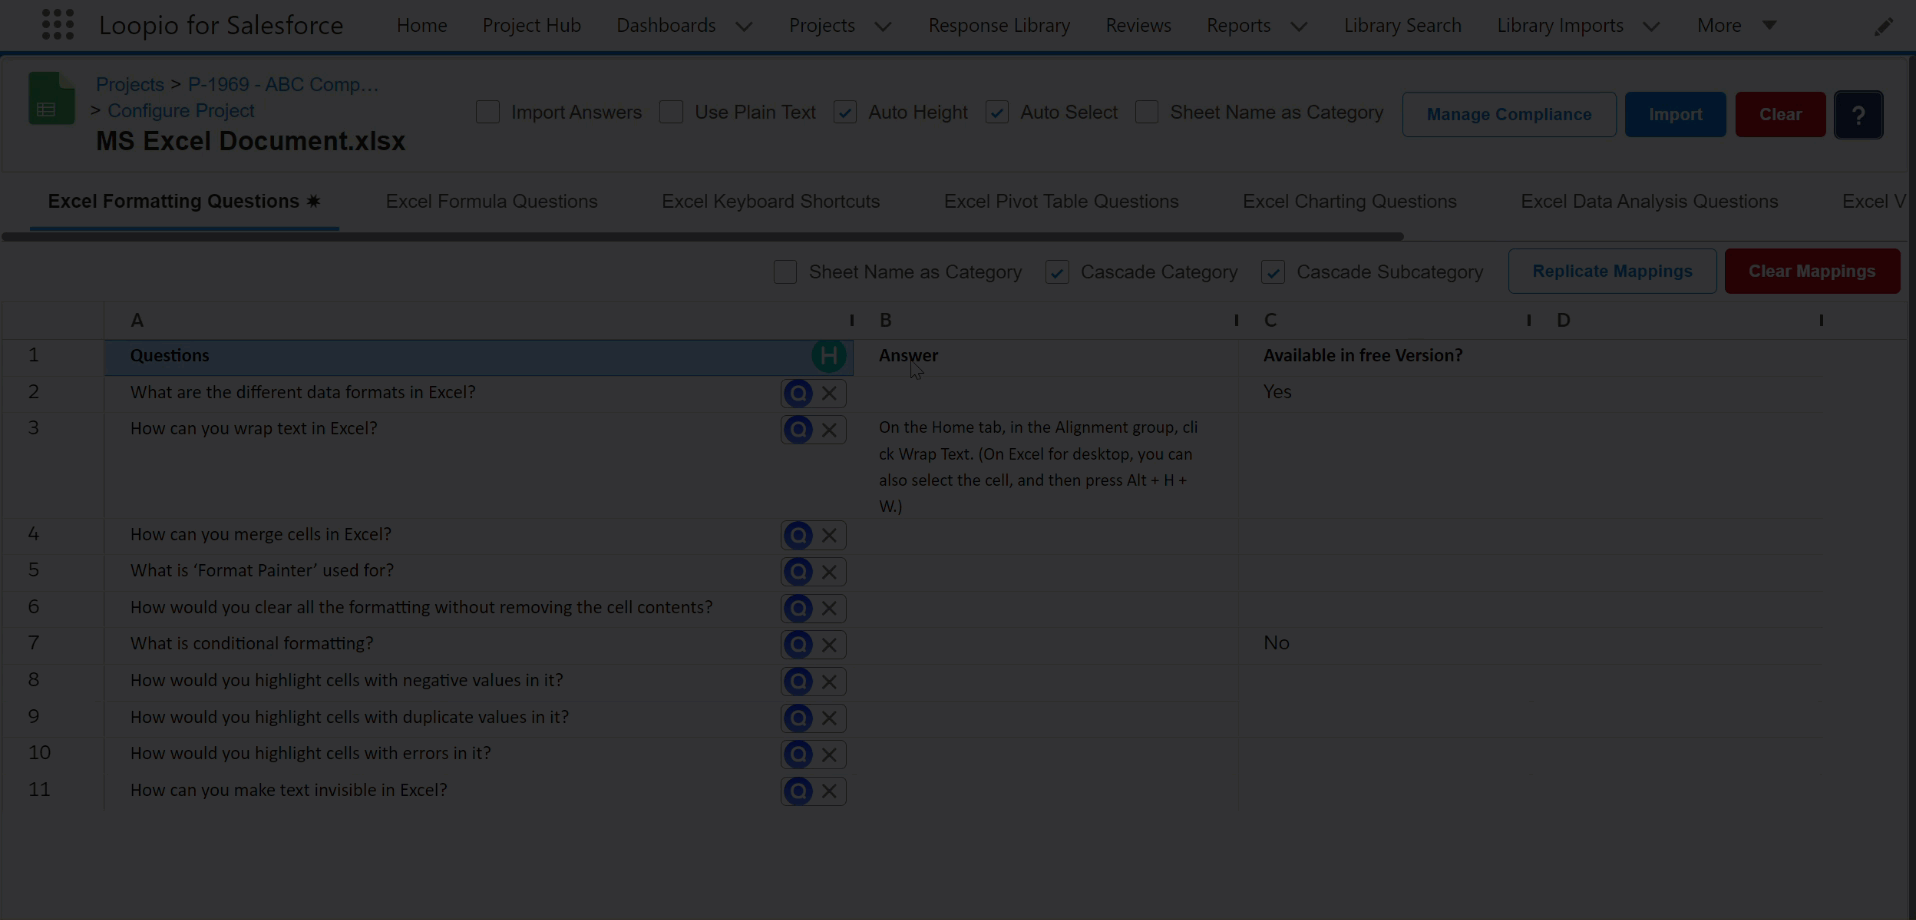Image resolution: width=1916 pixels, height=920 pixels.
Task: Remove mapping for negative values question row
Action: click(829, 681)
